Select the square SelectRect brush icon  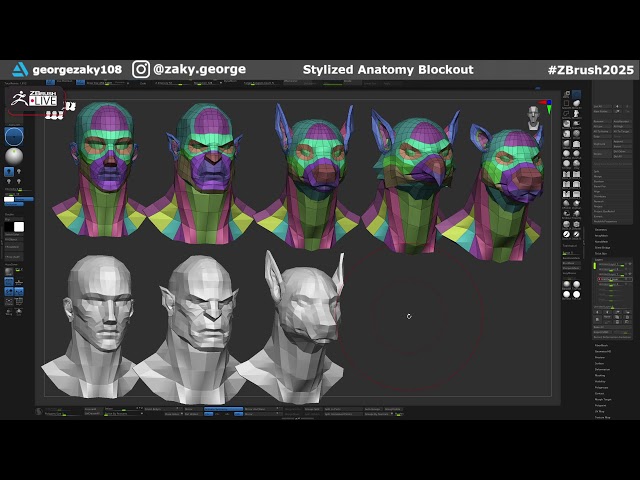(566, 103)
